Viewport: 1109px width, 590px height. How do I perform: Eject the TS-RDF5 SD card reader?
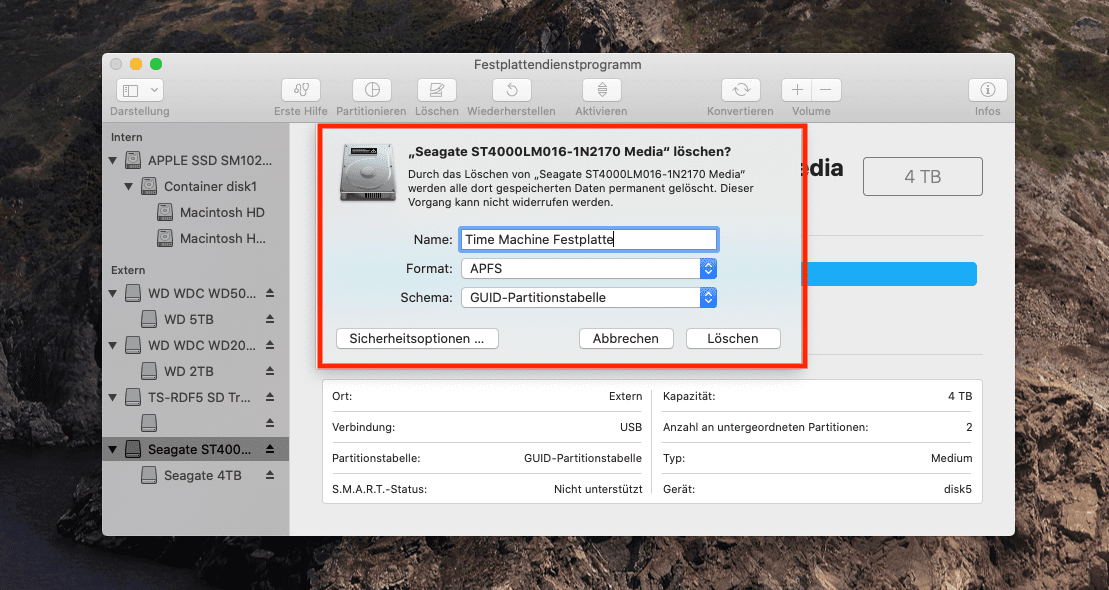(x=269, y=397)
